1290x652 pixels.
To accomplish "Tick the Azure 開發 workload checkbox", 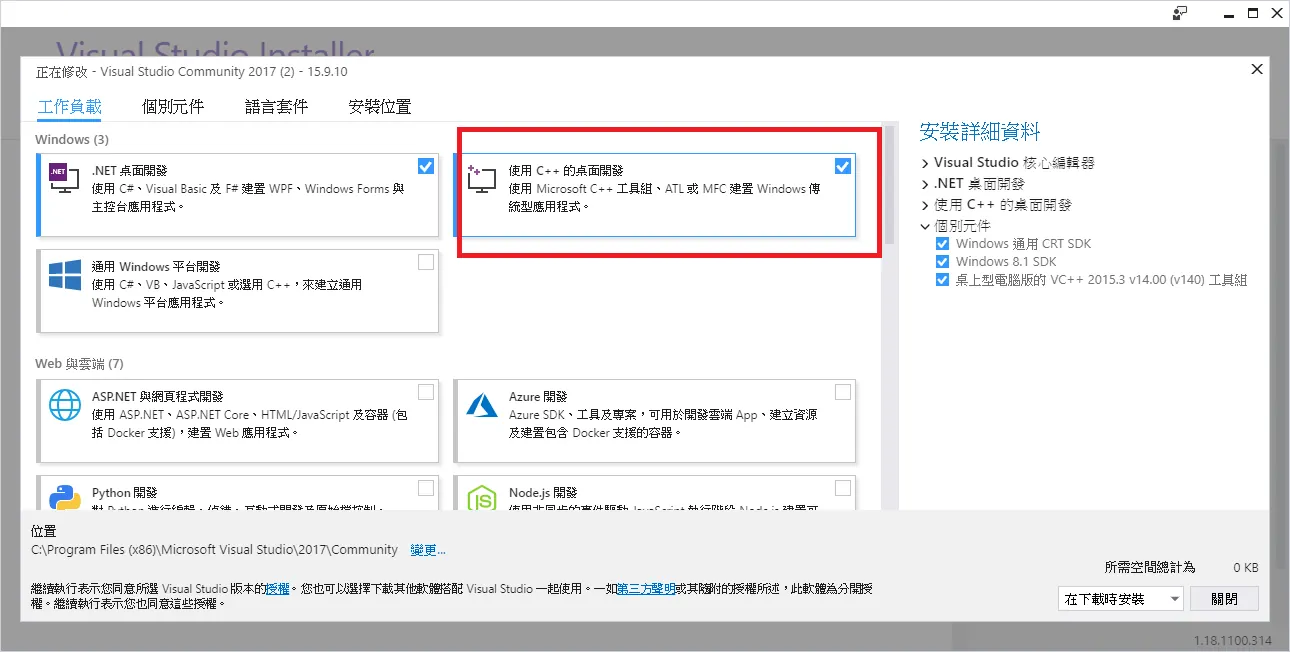I will pos(843,391).
